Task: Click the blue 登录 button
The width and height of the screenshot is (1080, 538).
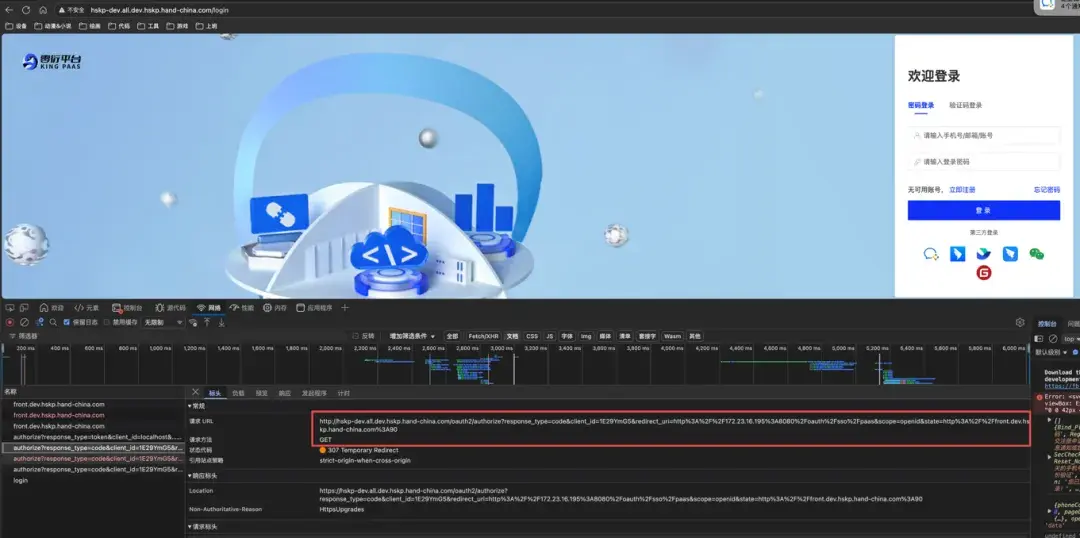Action: [983, 210]
